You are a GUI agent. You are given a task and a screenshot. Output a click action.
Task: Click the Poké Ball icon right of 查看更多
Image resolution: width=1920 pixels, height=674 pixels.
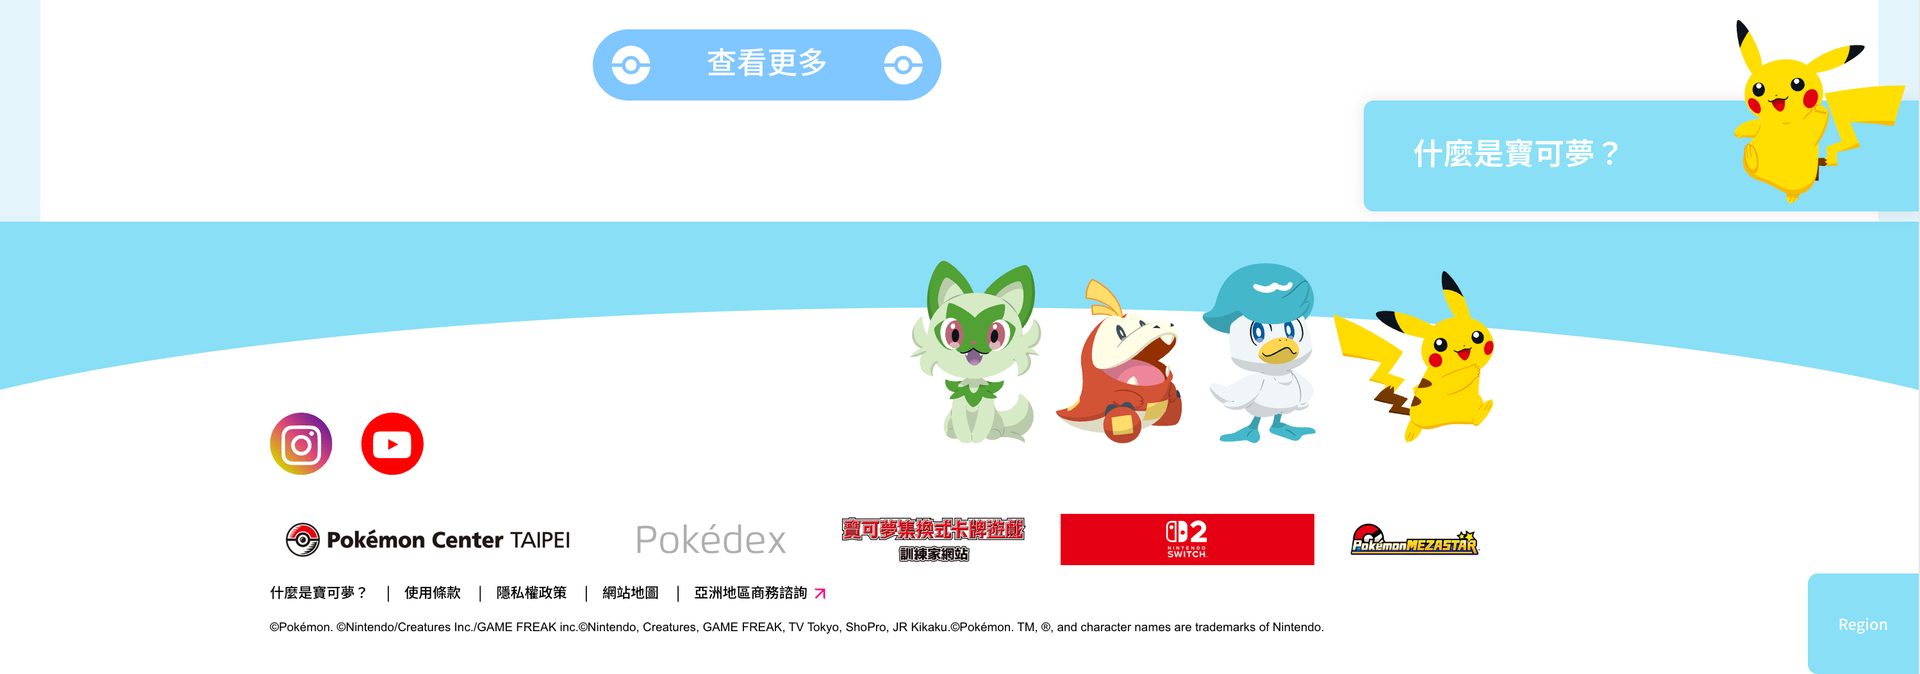903,65
